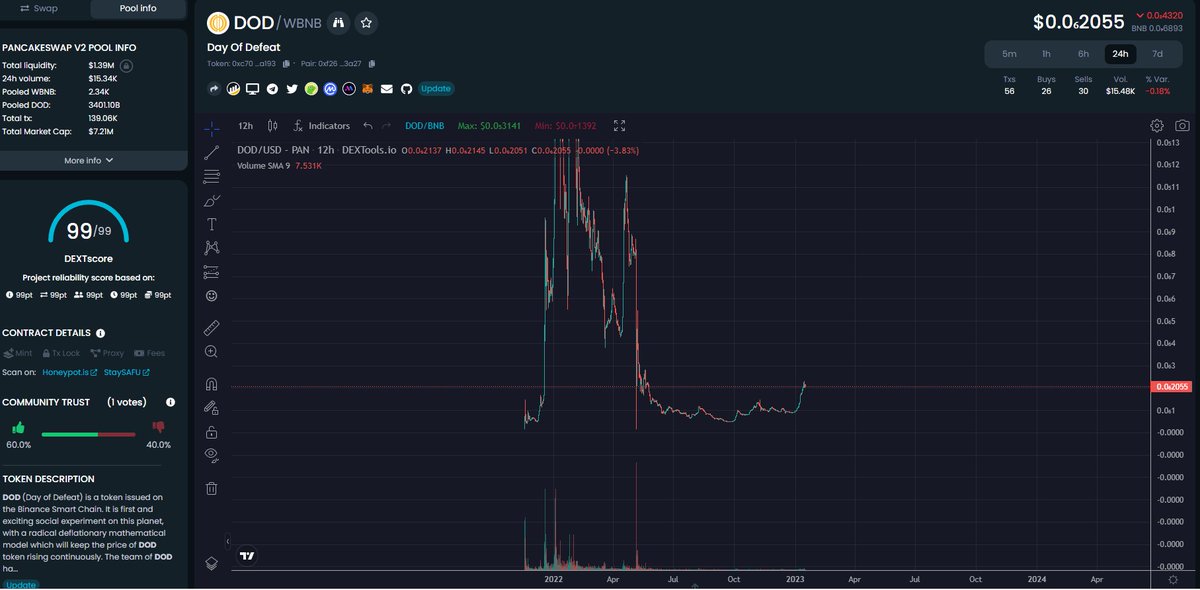
Task: Switch to the Pool info tab
Action: point(138,8)
